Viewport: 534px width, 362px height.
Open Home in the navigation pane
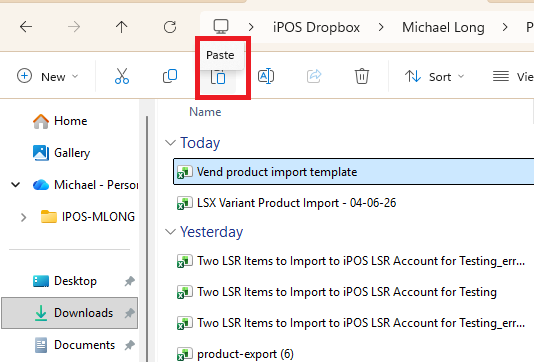click(60, 121)
